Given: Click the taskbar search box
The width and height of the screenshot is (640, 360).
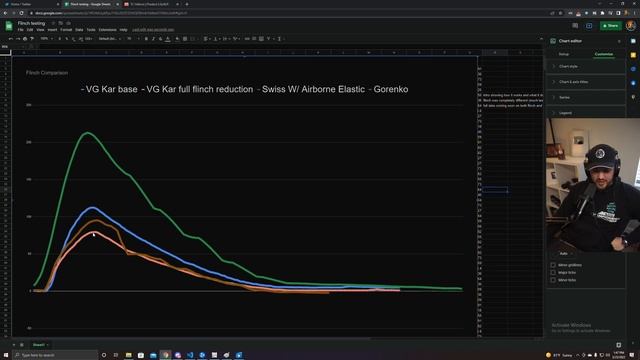Looking at the screenshot, I should [55, 355].
